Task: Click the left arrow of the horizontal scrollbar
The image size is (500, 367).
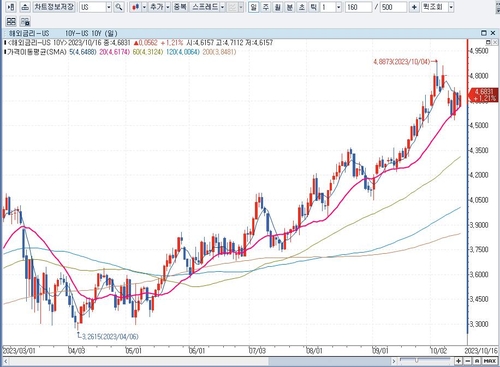Action: point(6,361)
